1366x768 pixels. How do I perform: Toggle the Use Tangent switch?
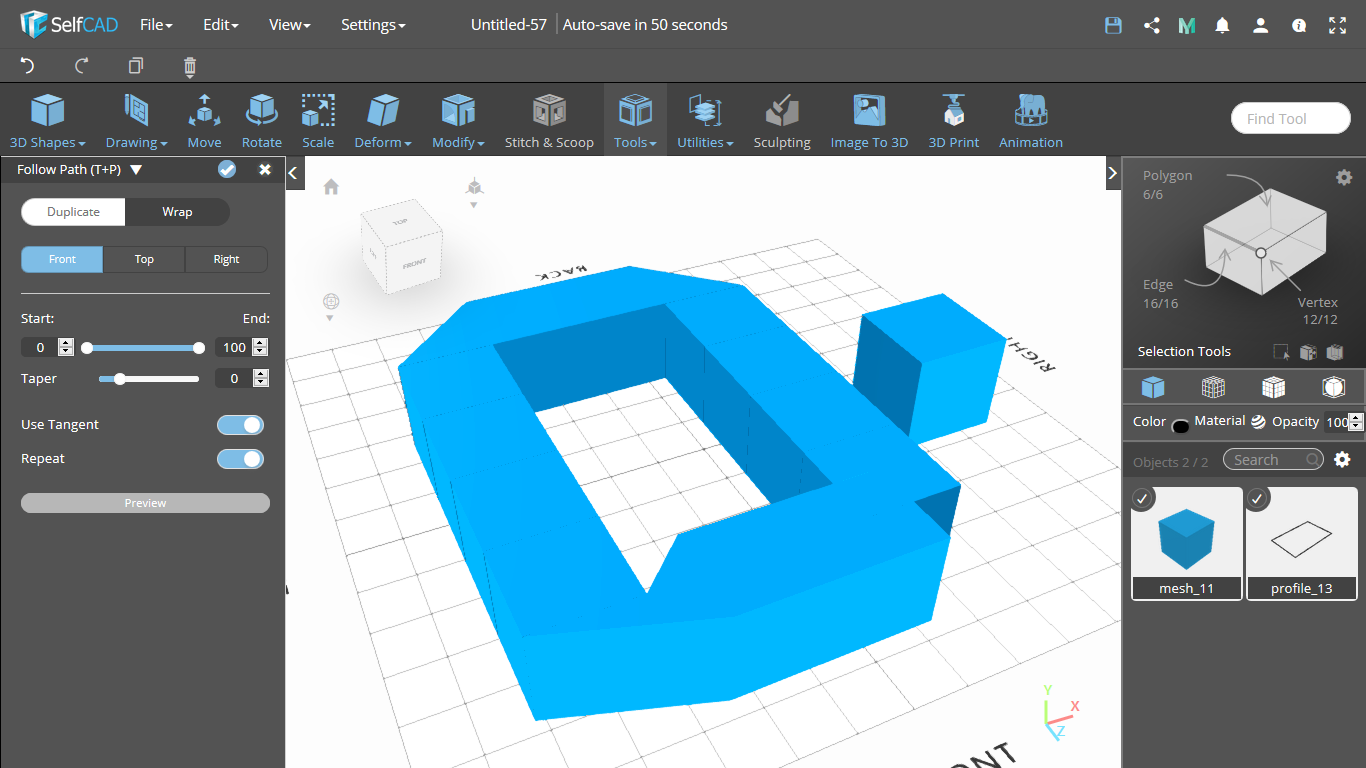[x=240, y=425]
